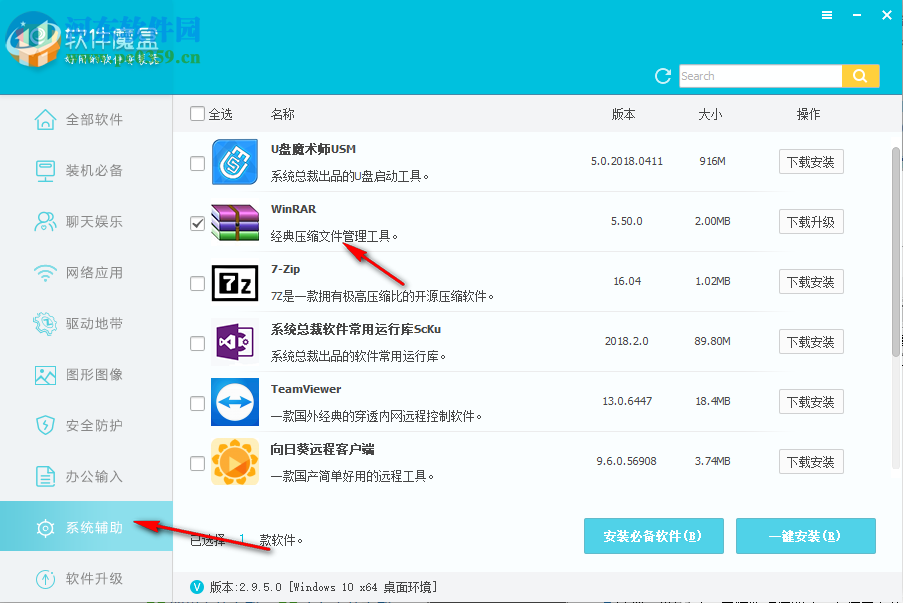Toggle the 全选 select-all checkbox

[198, 114]
